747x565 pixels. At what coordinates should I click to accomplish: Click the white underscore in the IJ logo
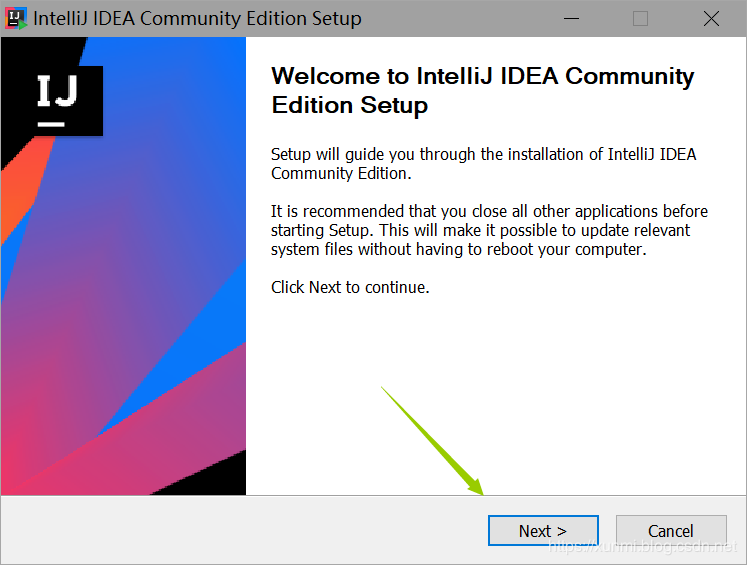[52, 124]
